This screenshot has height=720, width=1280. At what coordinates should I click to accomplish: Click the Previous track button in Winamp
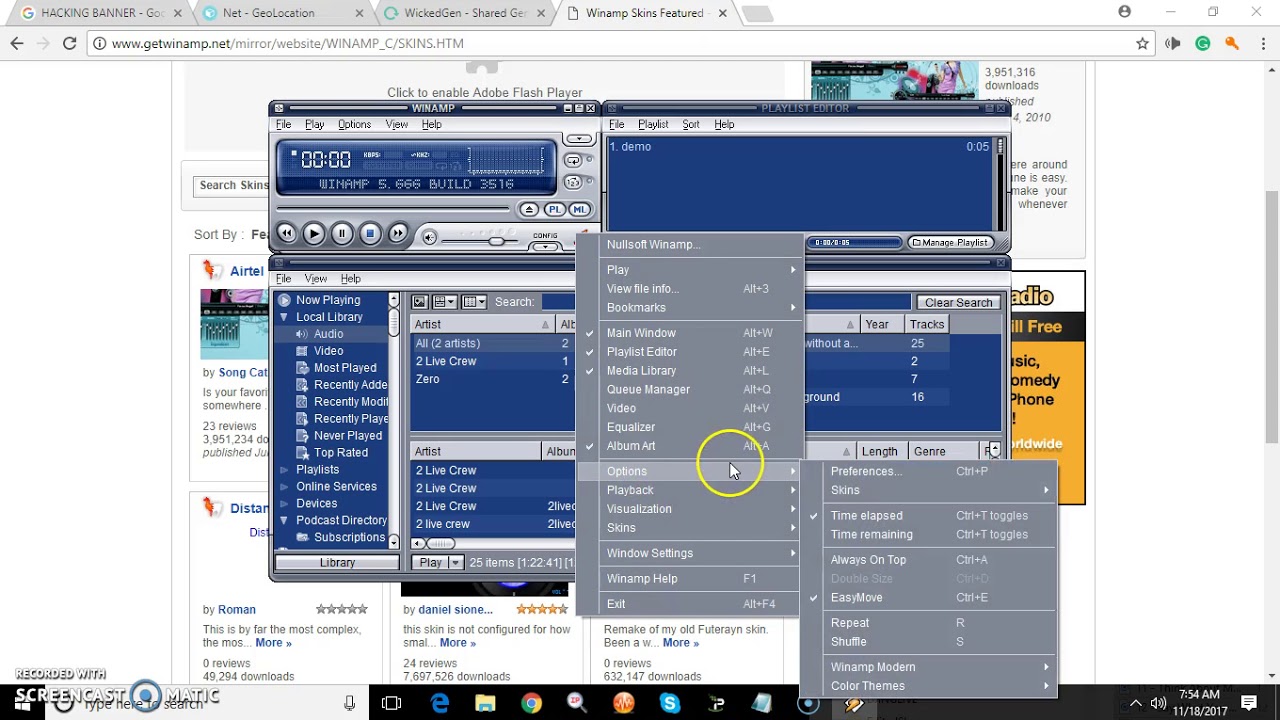(286, 234)
